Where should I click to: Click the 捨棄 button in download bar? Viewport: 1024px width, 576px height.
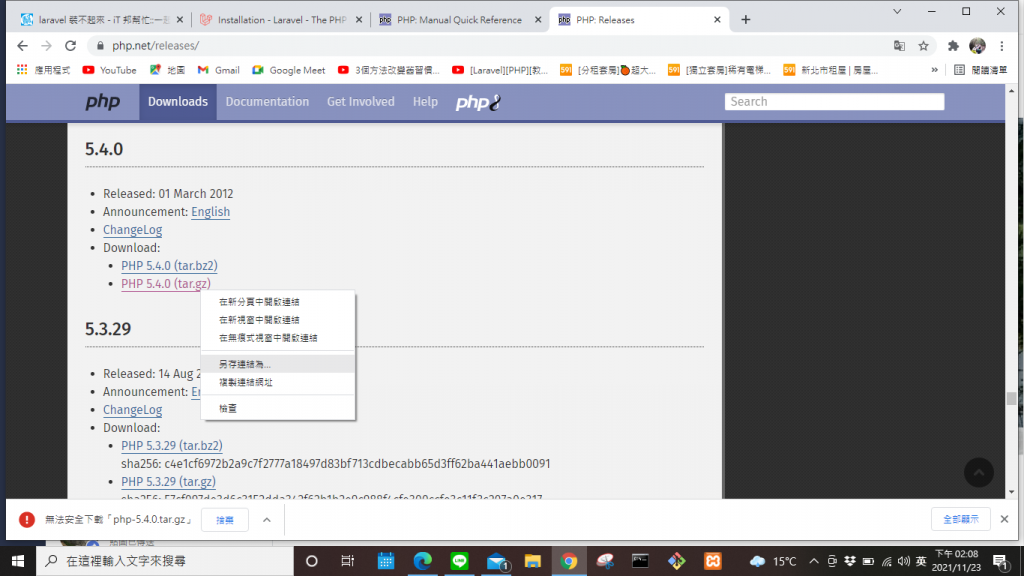(x=225, y=520)
